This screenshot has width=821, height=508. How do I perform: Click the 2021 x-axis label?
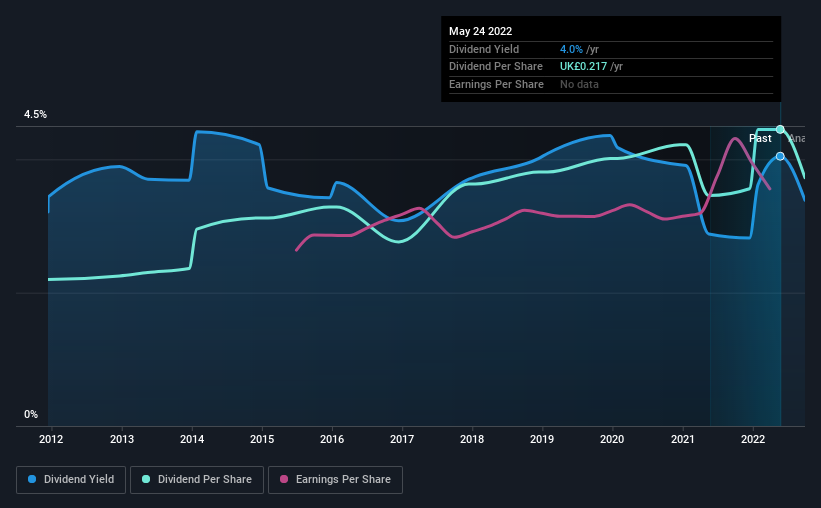tap(683, 439)
